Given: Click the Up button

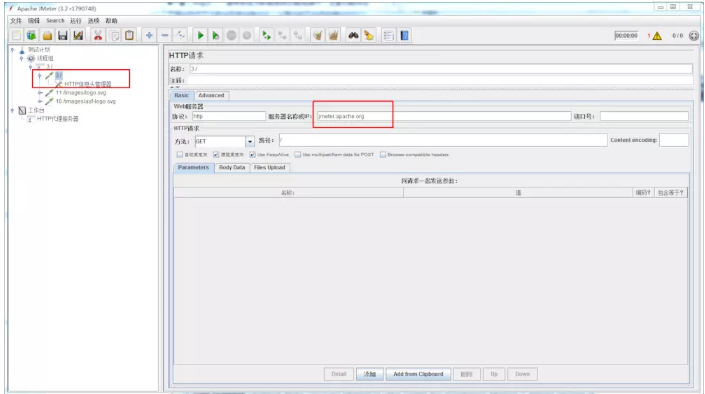Looking at the screenshot, I should coord(494,374).
